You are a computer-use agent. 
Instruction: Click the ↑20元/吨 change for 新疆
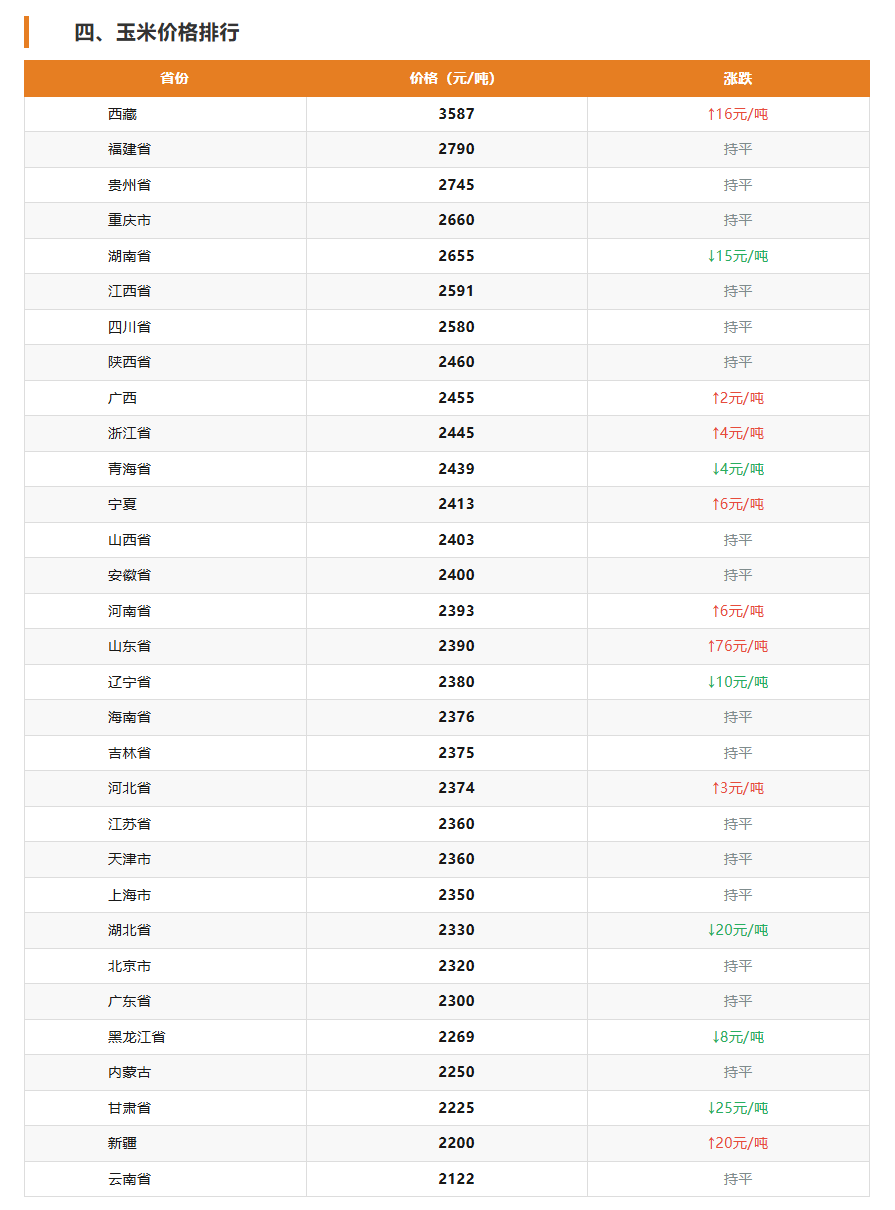(738, 1143)
